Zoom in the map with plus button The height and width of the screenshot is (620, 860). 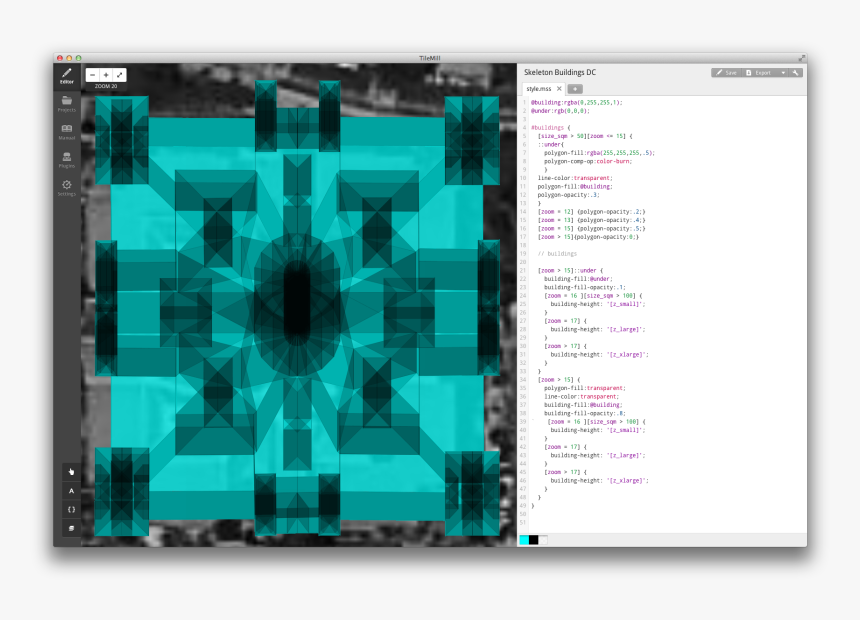point(106,75)
